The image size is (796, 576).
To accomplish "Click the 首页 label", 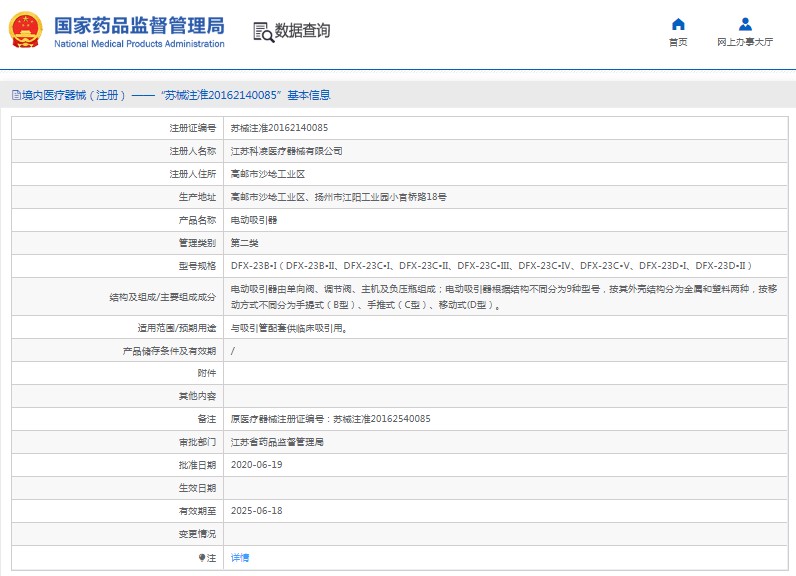I will (678, 42).
